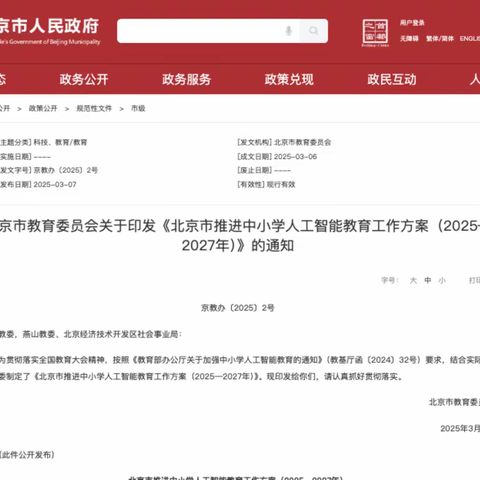The width and height of the screenshot is (480, 480).
Task: Click the 发布日期 2025-03-07 text
Action: pyautogui.click(x=38, y=184)
